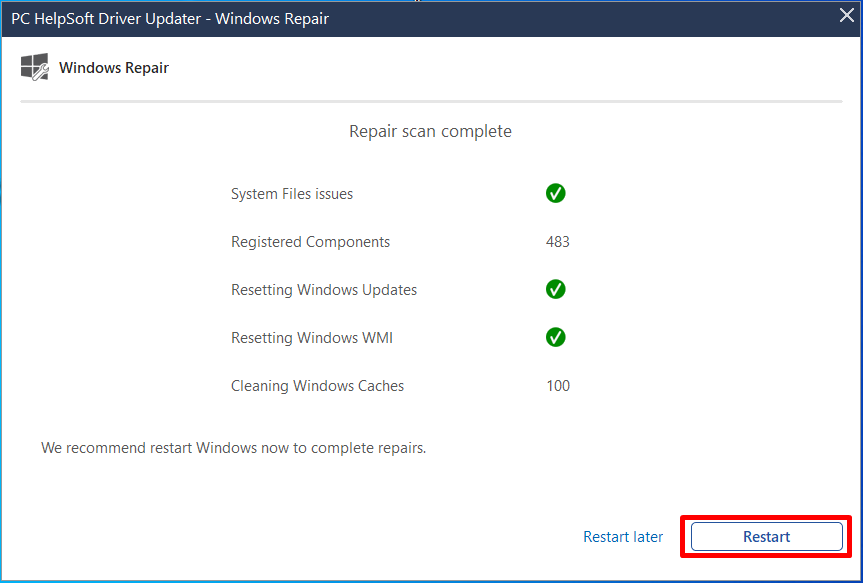Click the PC HelpSoft Driver Updater title bar text
The image size is (863, 583).
coord(170,18)
